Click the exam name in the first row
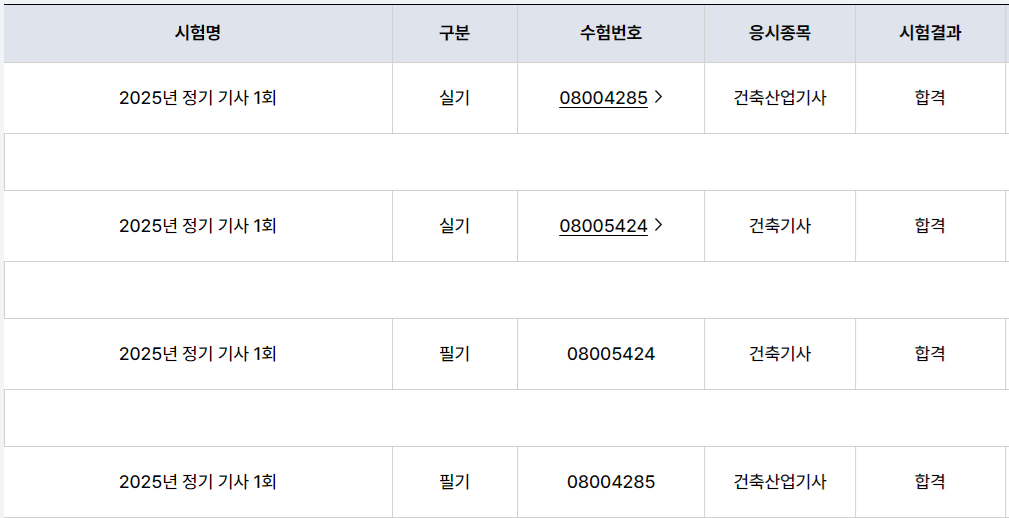 tap(198, 98)
